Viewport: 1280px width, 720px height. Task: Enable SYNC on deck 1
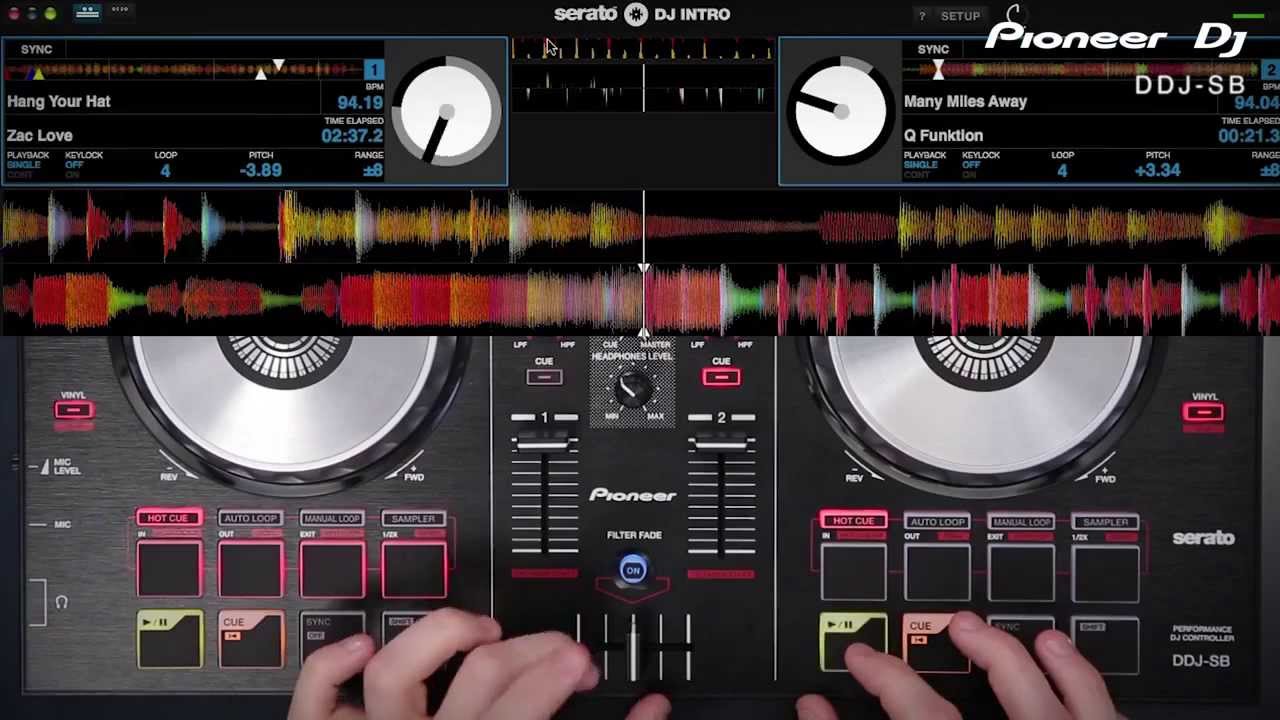tap(36, 49)
